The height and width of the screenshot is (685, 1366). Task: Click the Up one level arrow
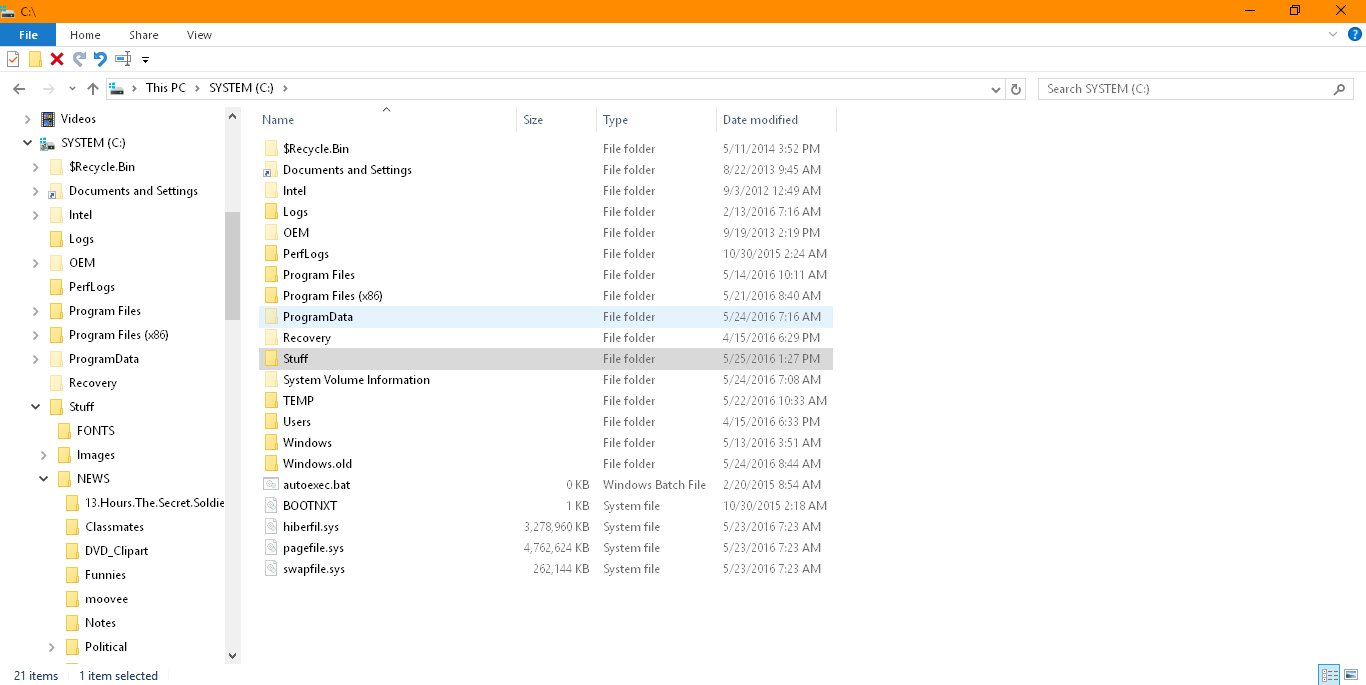click(x=93, y=89)
